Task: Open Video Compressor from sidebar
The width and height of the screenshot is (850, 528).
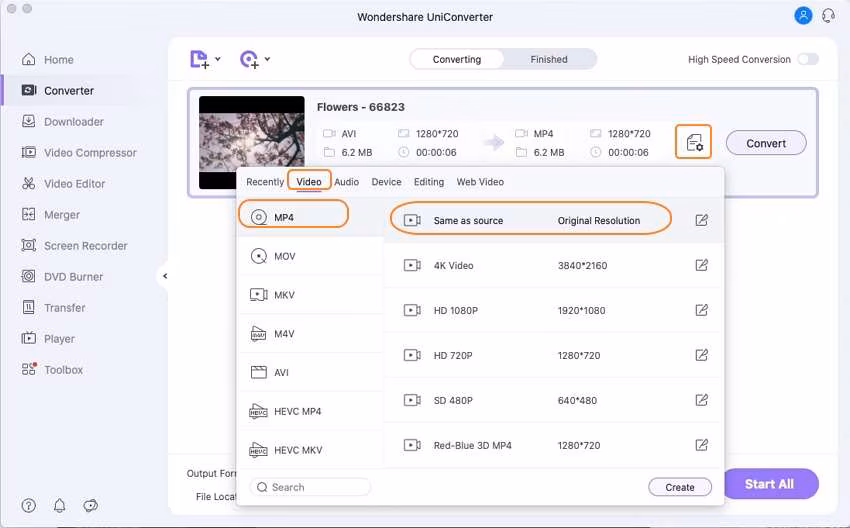Action: tap(79, 153)
